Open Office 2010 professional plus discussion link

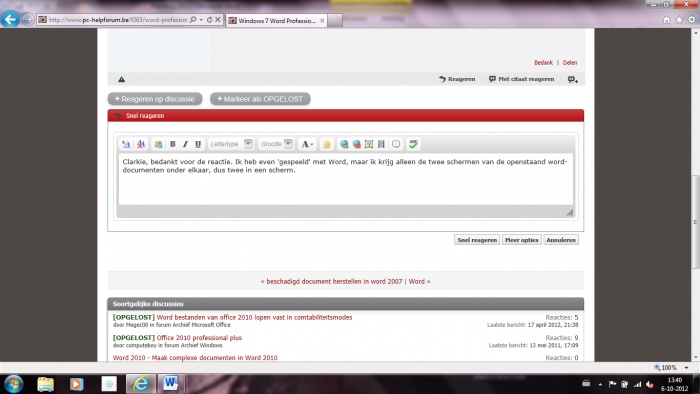click(x=199, y=338)
